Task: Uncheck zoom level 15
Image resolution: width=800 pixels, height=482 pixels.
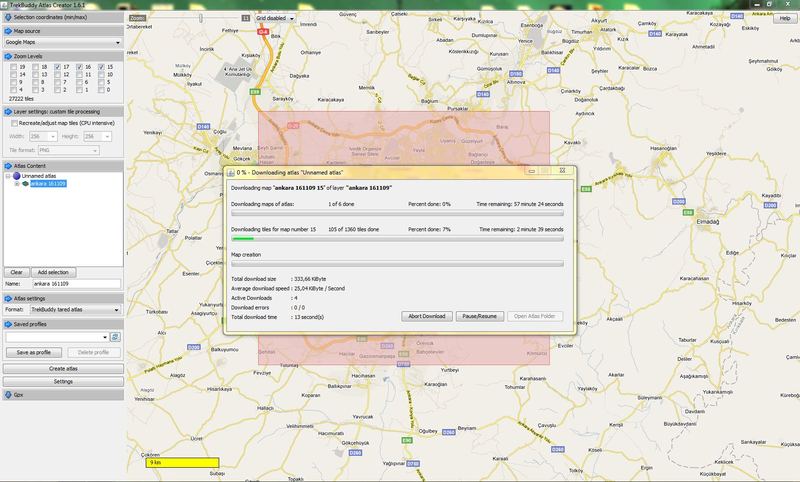Action: (101, 67)
